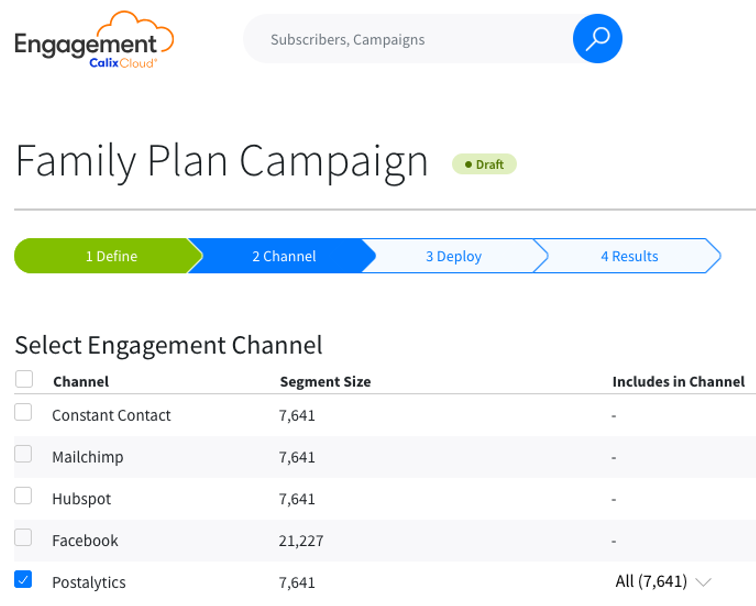Open the 3 Deploy step
Viewport: 756px width, 606px height.
(x=454, y=256)
